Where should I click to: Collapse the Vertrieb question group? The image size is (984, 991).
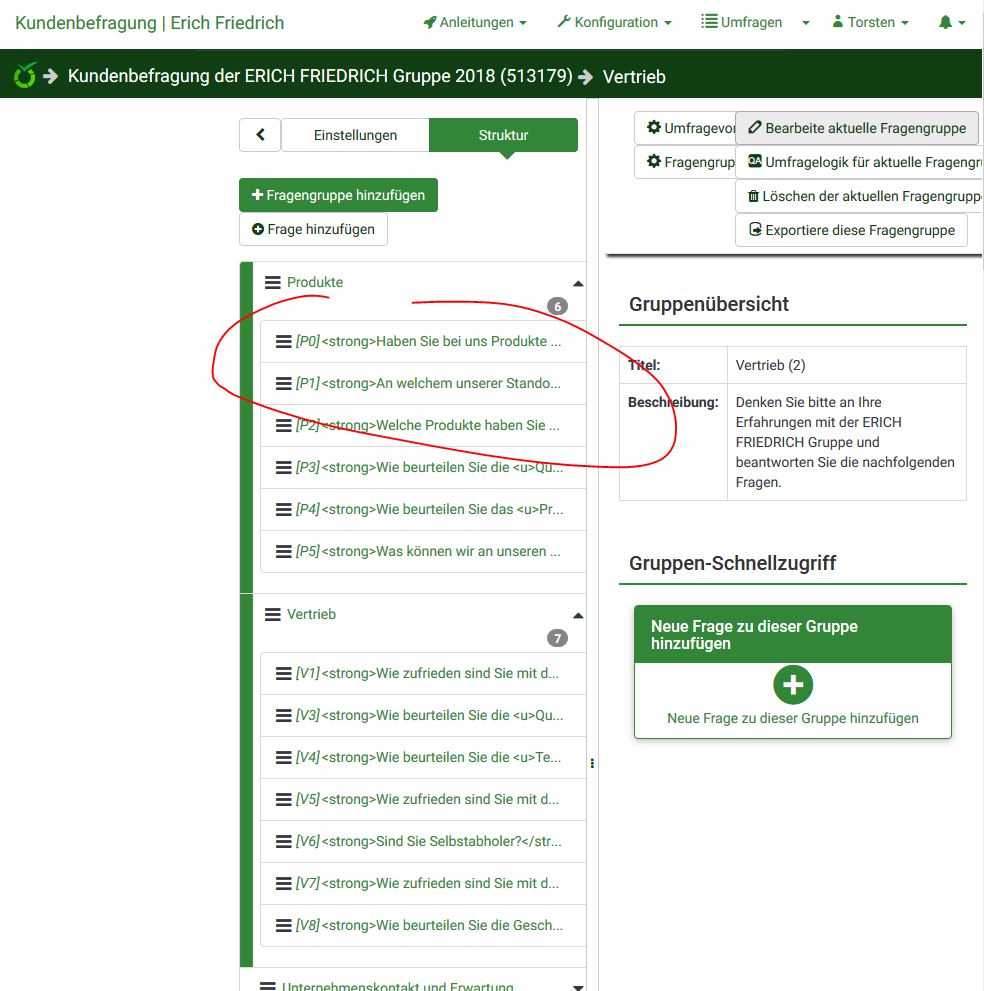pyautogui.click(x=577, y=616)
